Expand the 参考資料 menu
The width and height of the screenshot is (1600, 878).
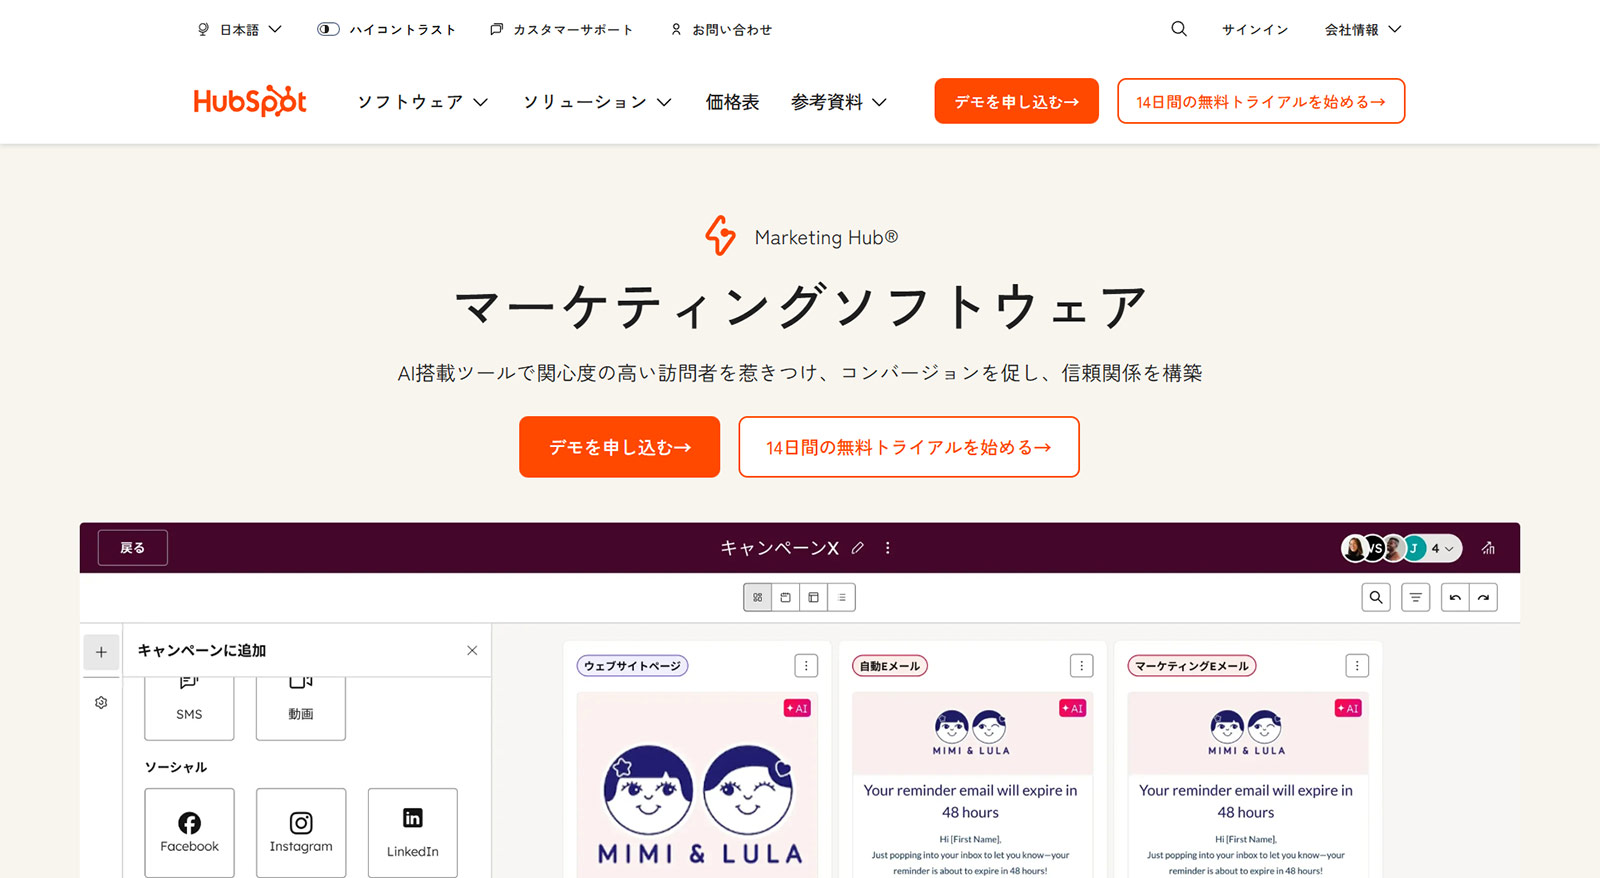838,102
